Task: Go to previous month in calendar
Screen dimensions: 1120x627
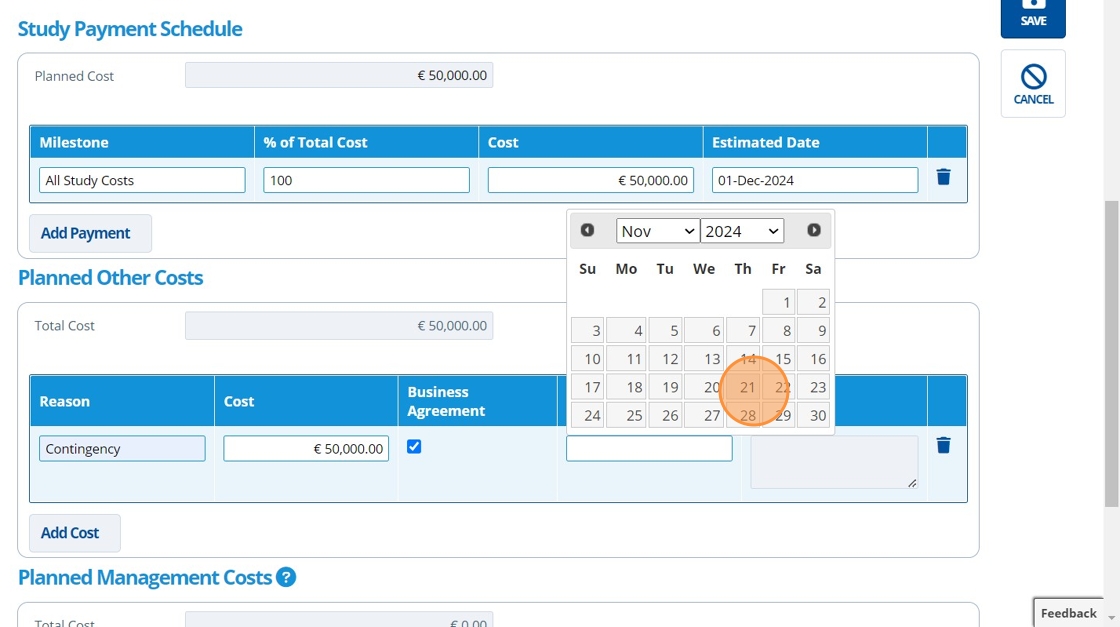Action: [x=587, y=230]
